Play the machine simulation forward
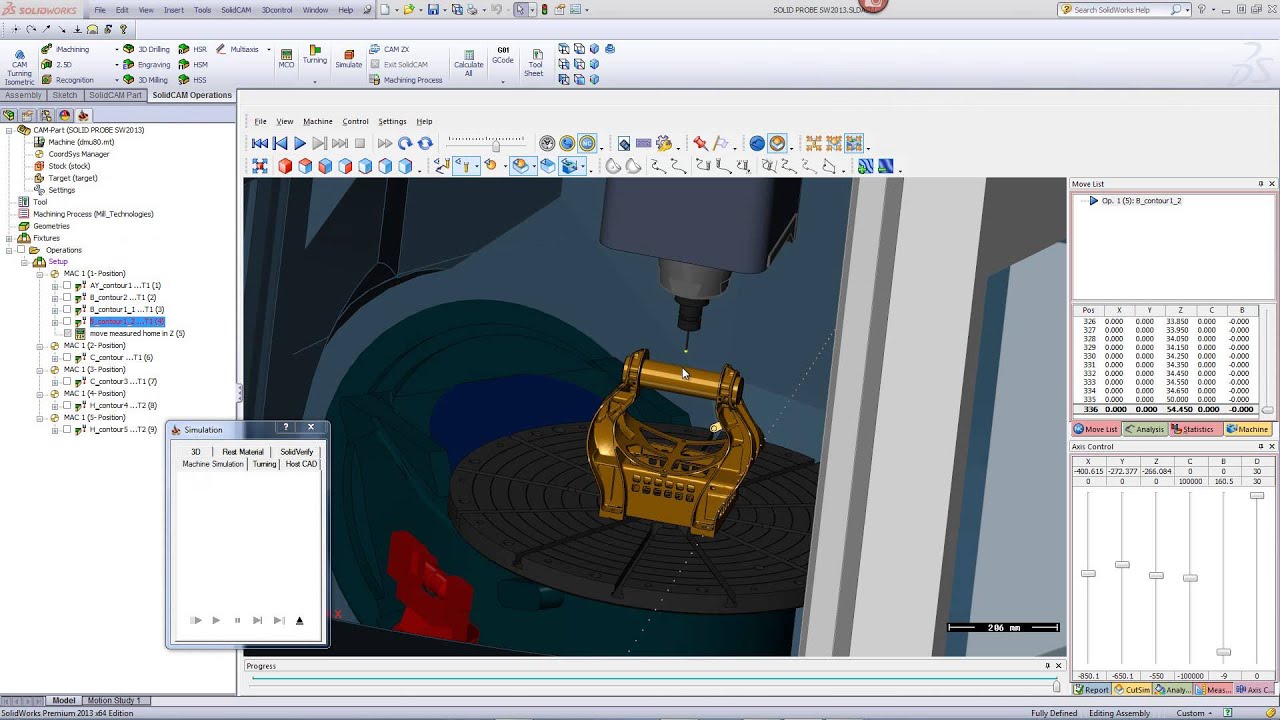This screenshot has height=720, width=1280. click(299, 144)
